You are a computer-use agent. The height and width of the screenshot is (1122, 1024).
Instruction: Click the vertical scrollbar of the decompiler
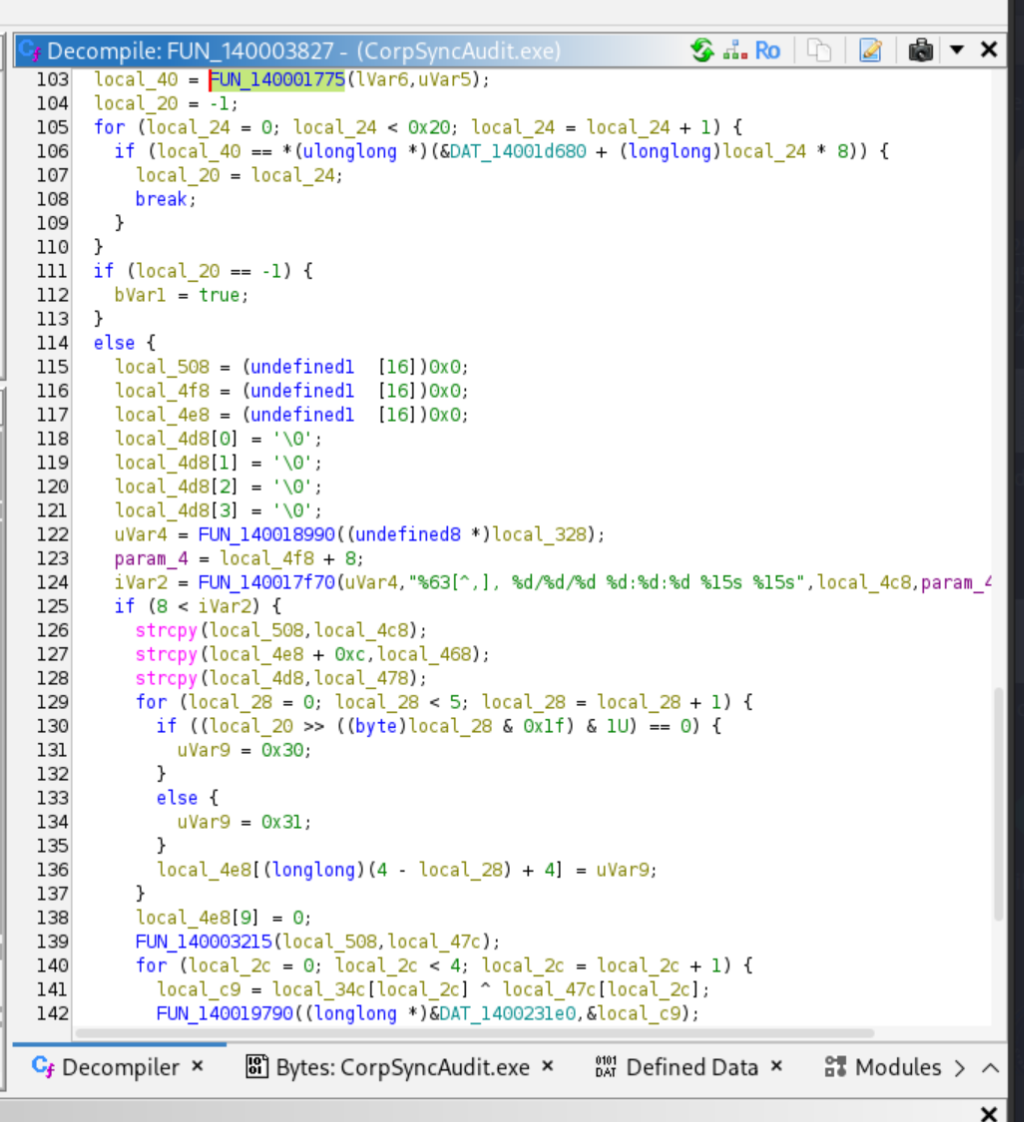point(999,803)
